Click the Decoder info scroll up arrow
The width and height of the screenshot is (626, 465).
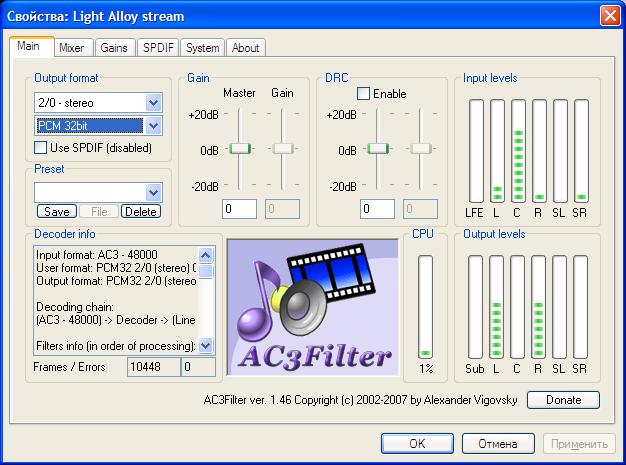point(206,255)
